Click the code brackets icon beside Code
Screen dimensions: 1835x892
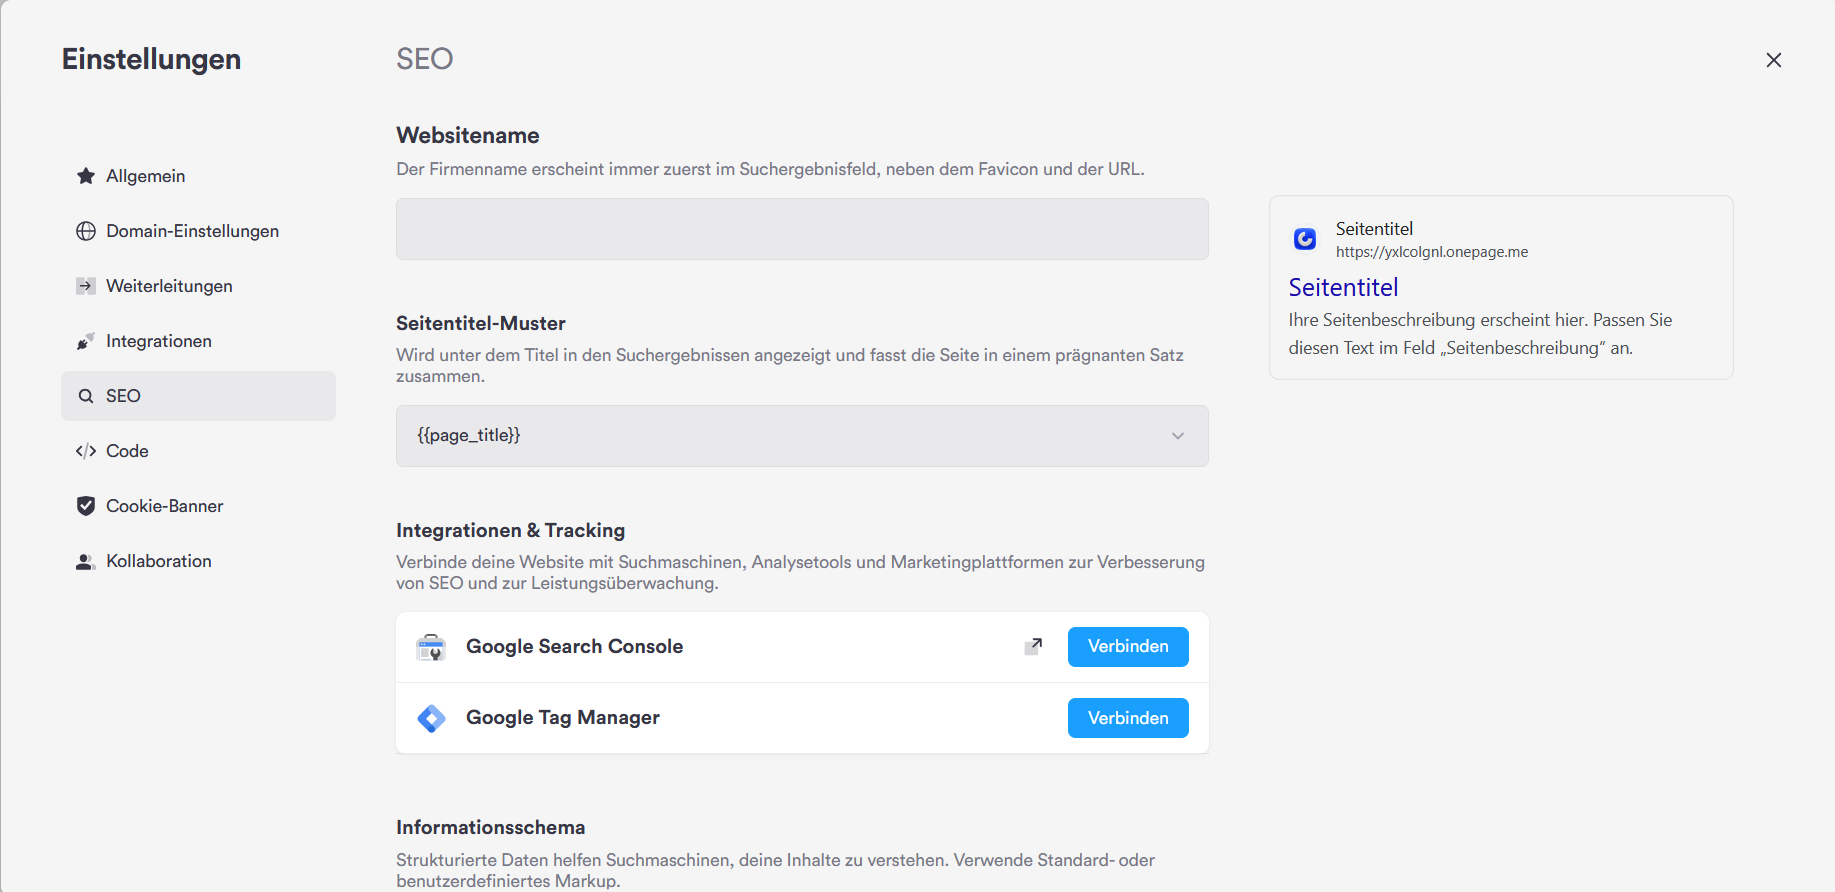[86, 451]
